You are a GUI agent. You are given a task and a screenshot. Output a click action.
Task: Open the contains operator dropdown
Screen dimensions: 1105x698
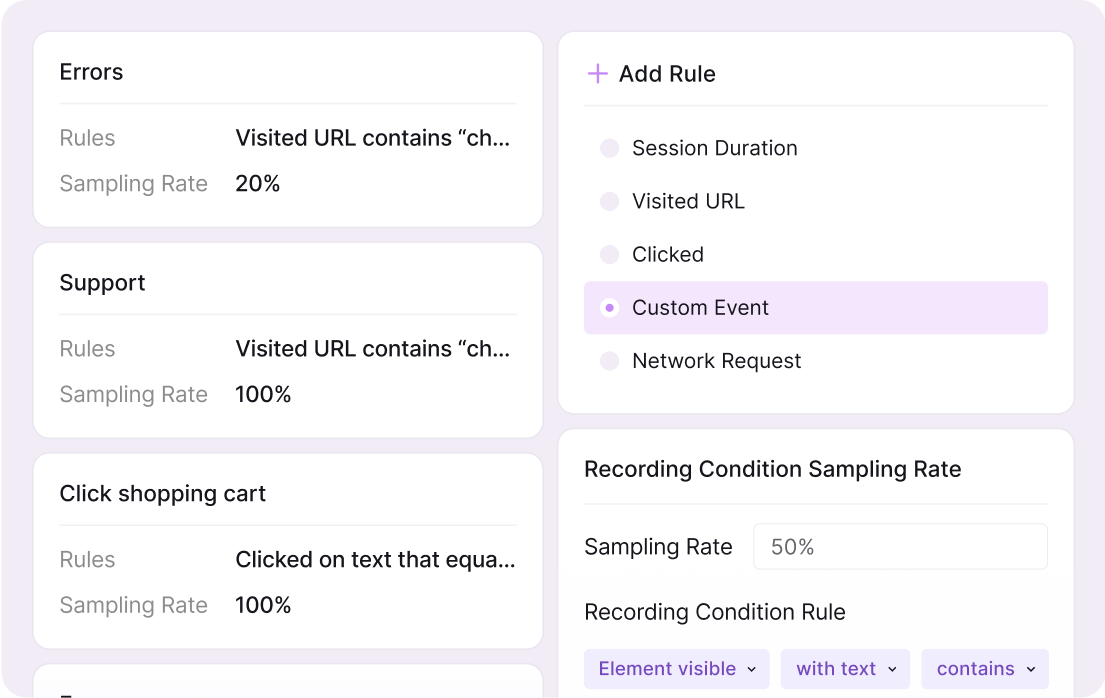coord(985,669)
